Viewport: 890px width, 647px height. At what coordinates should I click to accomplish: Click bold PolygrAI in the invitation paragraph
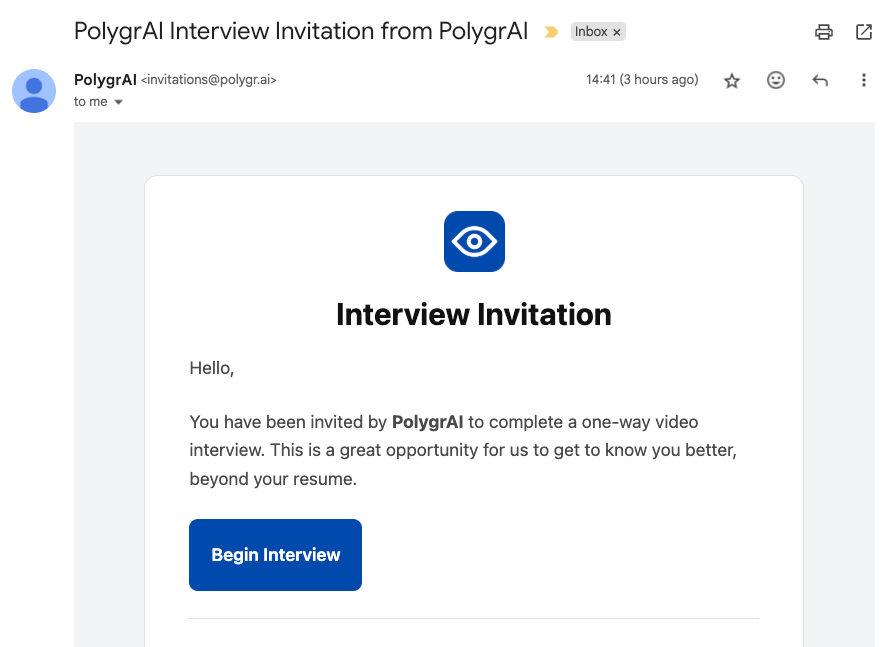click(x=427, y=422)
